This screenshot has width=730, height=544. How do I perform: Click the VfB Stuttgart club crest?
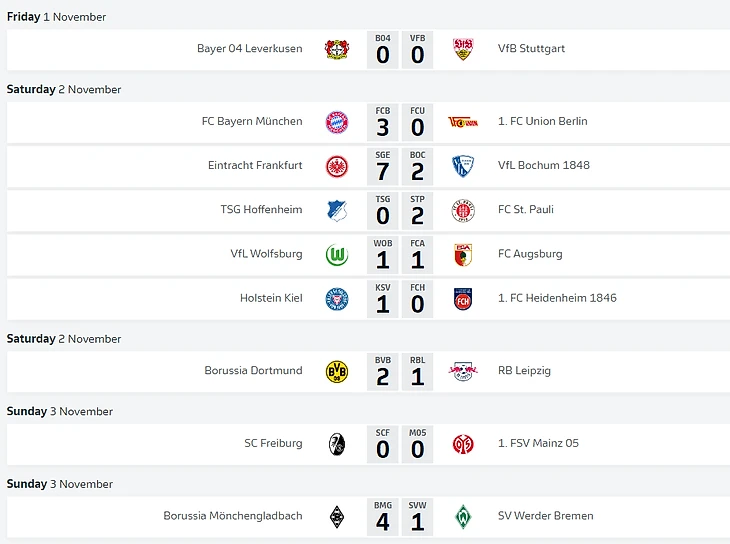463,49
